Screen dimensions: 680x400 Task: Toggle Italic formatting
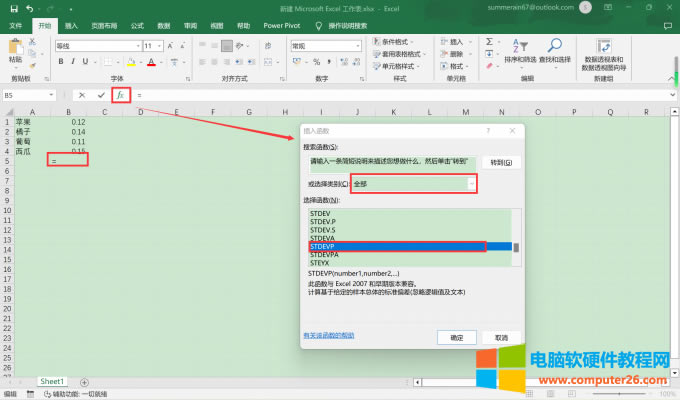pos(74,61)
